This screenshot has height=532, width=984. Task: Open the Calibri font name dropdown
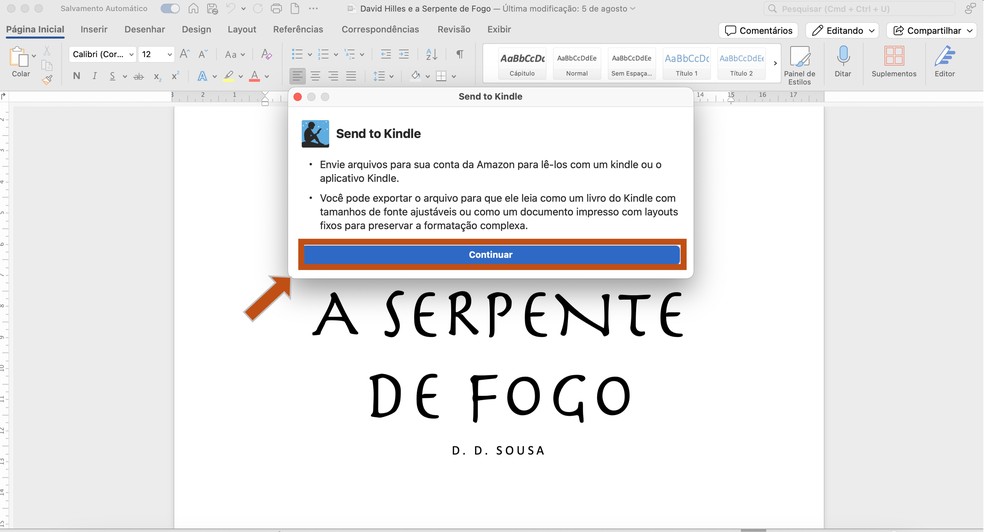pos(103,54)
